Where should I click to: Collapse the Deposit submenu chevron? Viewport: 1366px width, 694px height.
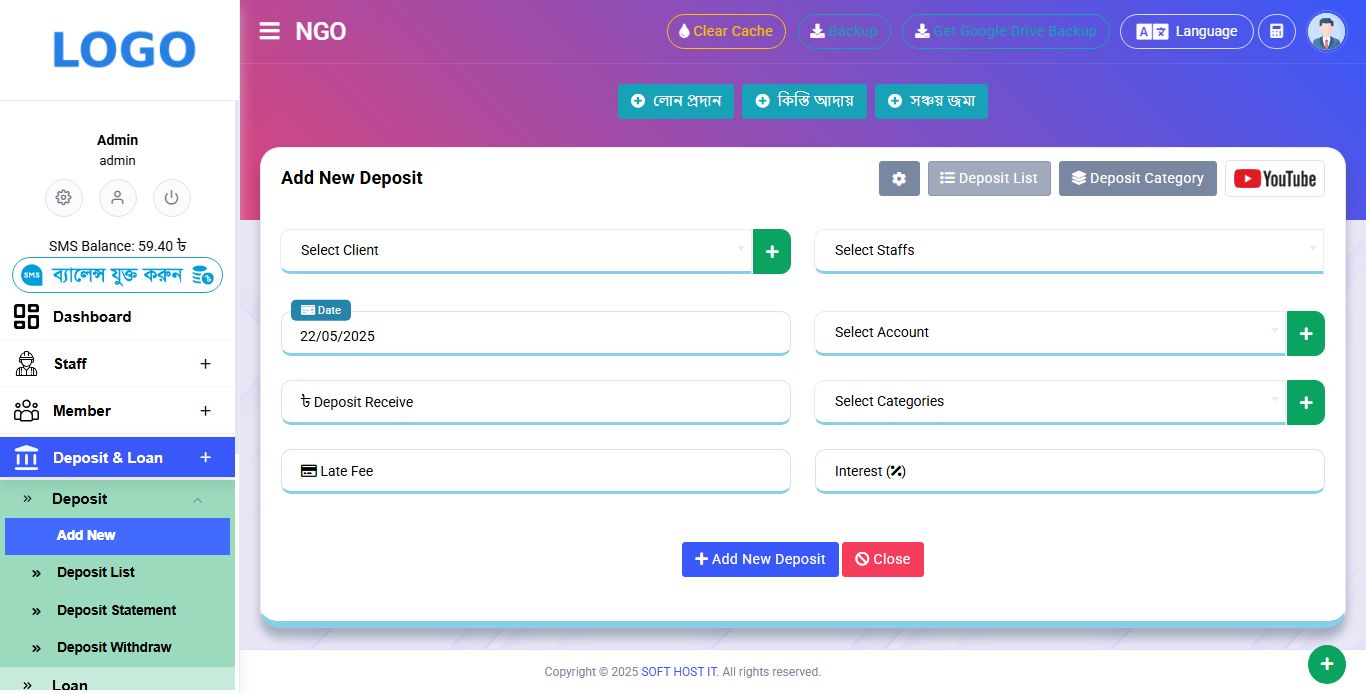click(197, 500)
